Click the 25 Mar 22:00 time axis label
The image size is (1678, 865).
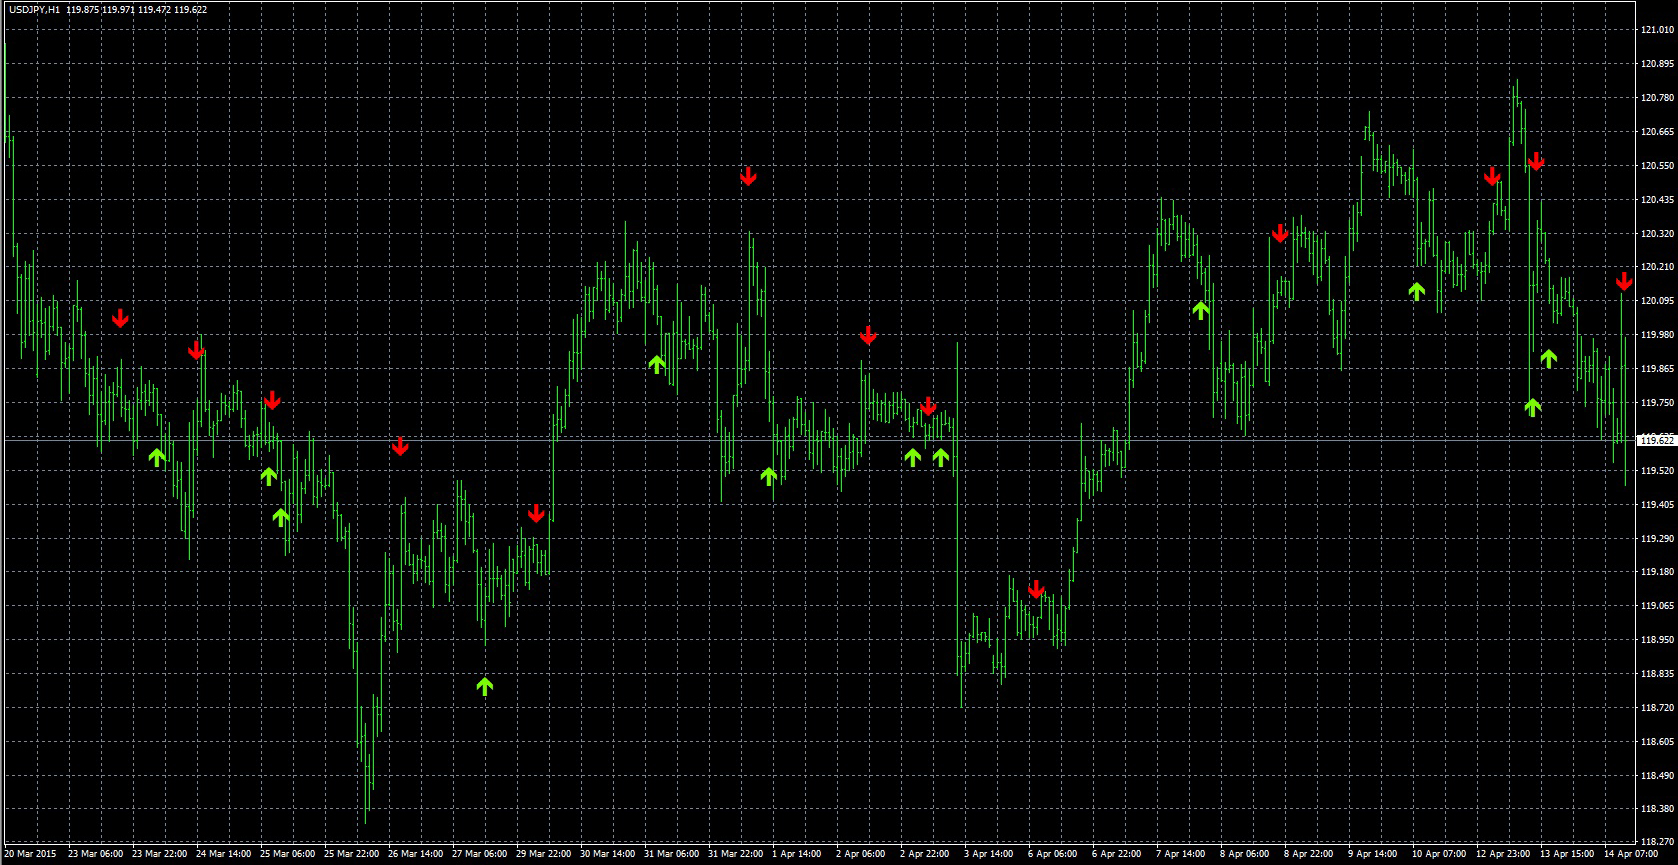351,854
